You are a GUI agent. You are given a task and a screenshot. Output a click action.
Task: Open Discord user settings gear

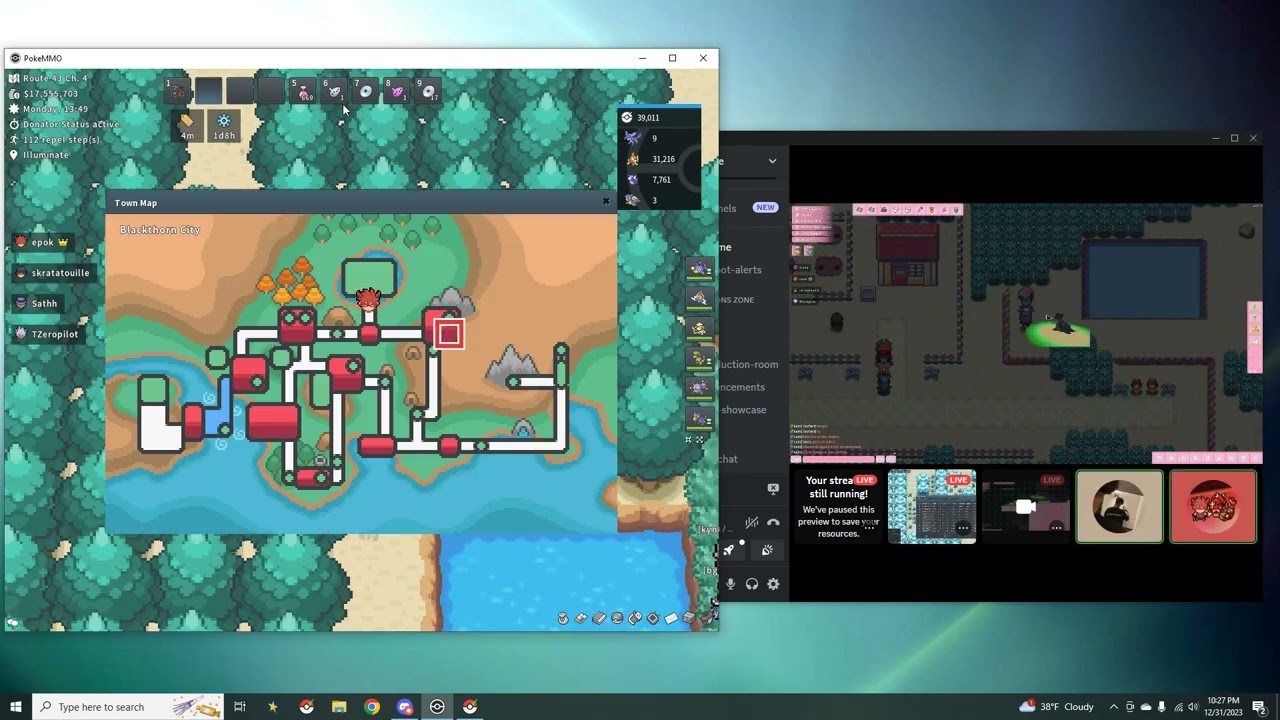point(773,584)
